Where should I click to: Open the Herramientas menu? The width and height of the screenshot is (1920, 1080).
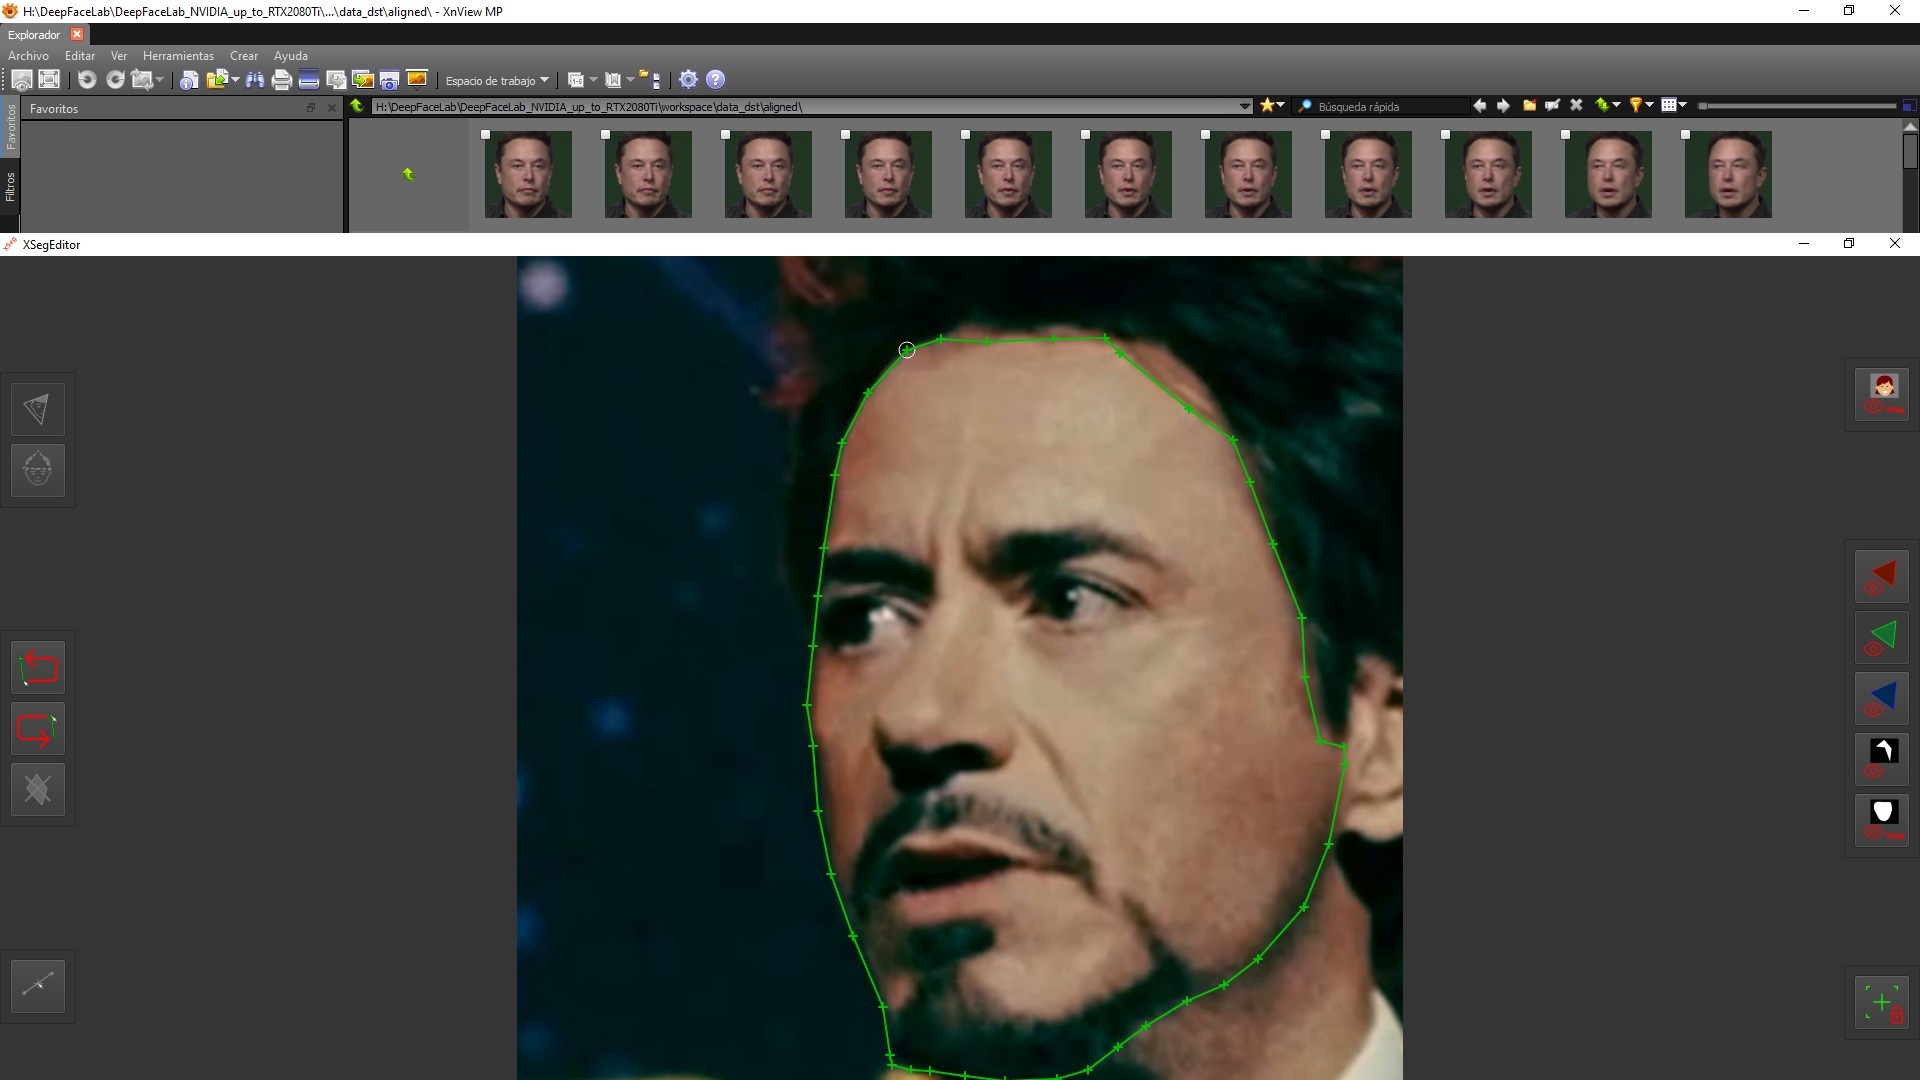(178, 56)
